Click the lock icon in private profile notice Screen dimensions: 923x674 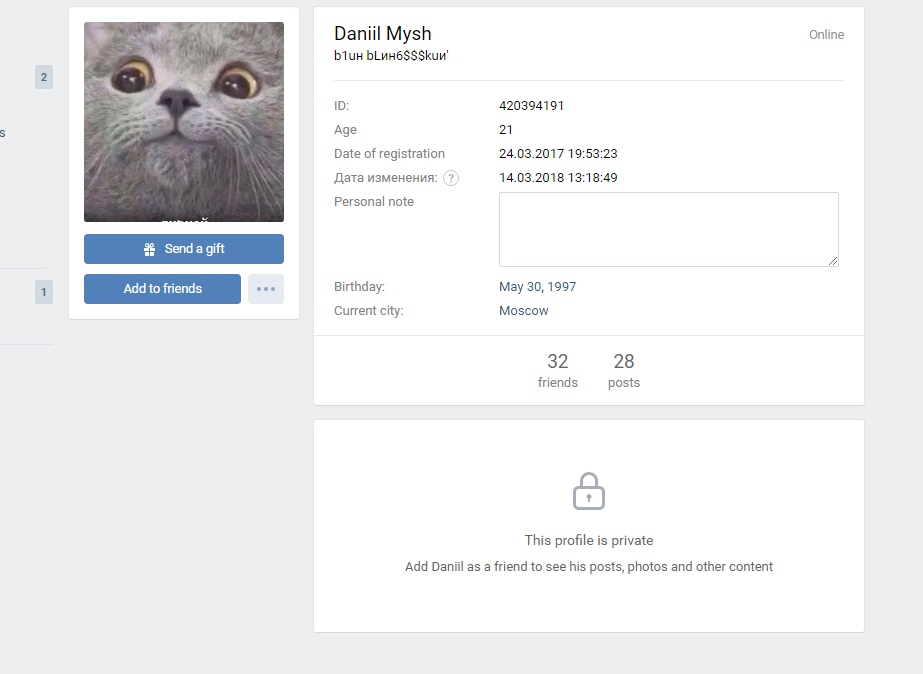[589, 491]
